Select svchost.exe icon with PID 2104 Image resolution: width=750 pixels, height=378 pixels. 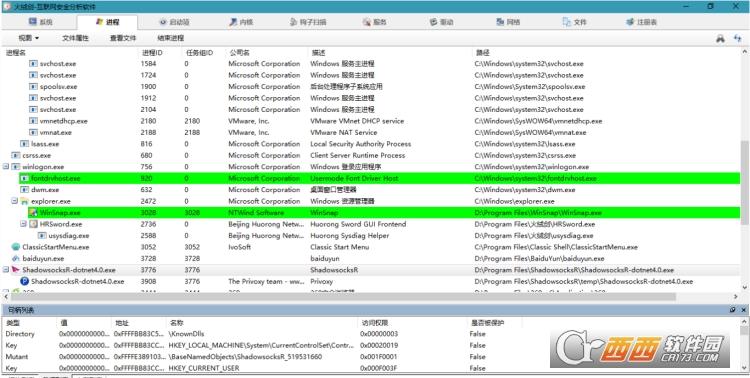33,110
